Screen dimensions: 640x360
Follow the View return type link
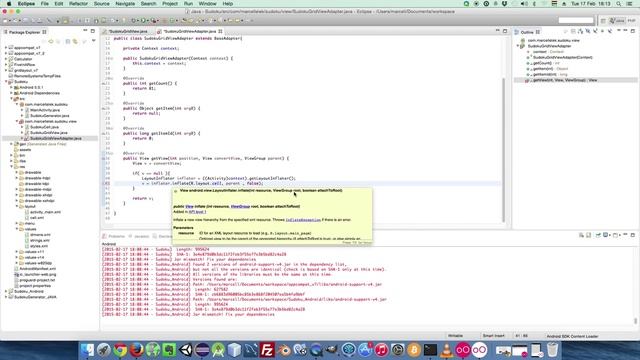(189, 207)
